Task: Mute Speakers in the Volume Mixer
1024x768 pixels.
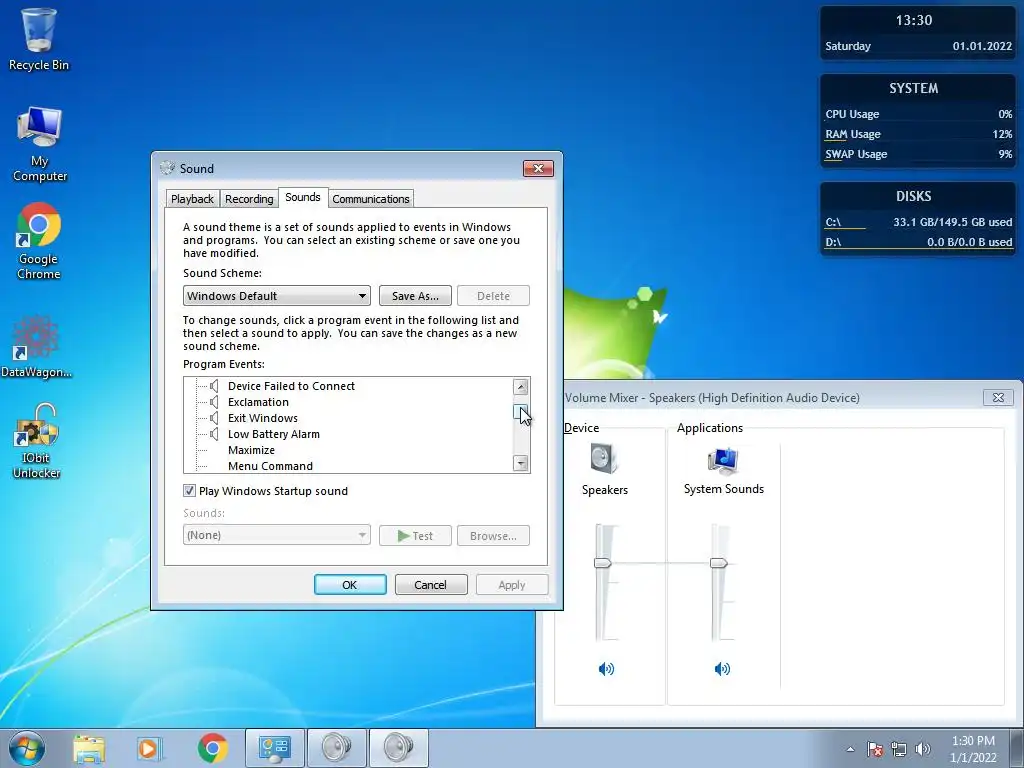Action: click(x=606, y=669)
